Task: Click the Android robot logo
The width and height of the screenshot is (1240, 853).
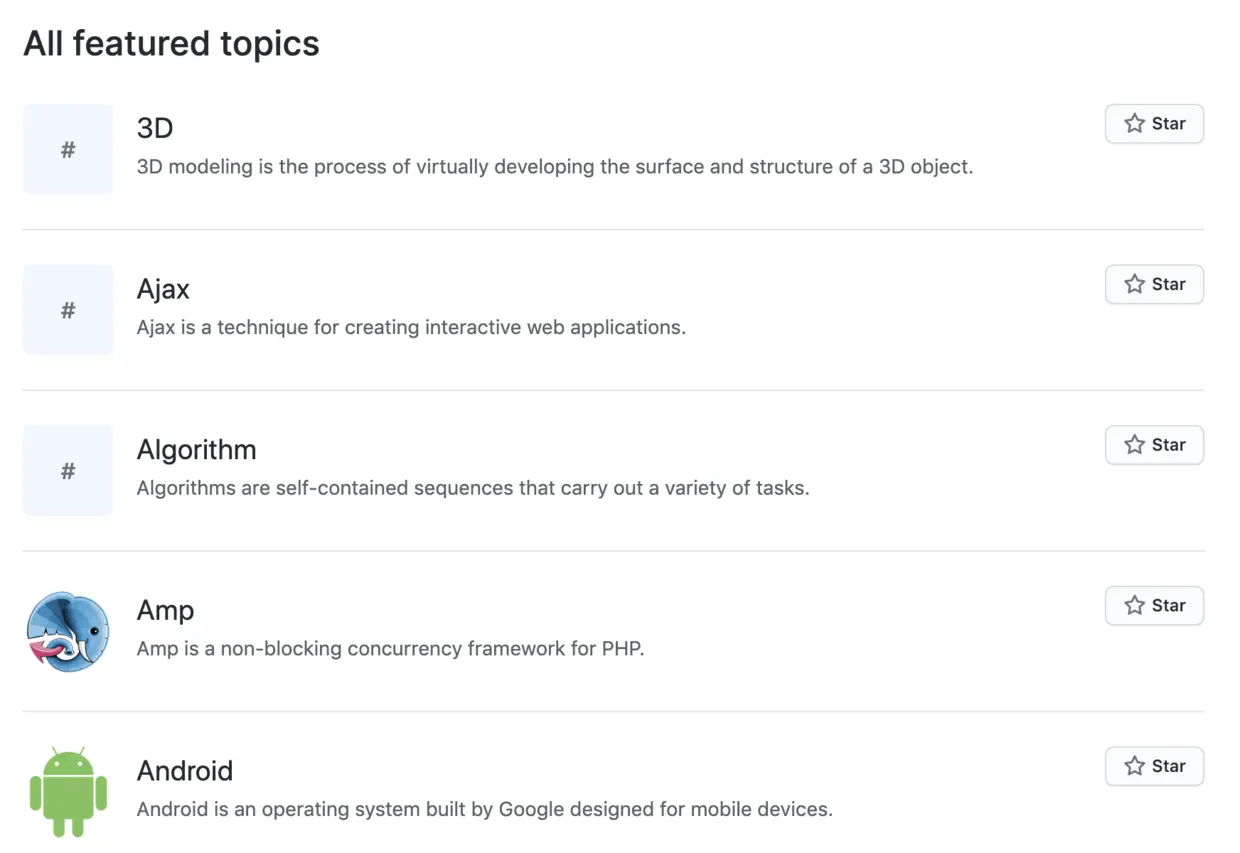Action: click(x=68, y=792)
